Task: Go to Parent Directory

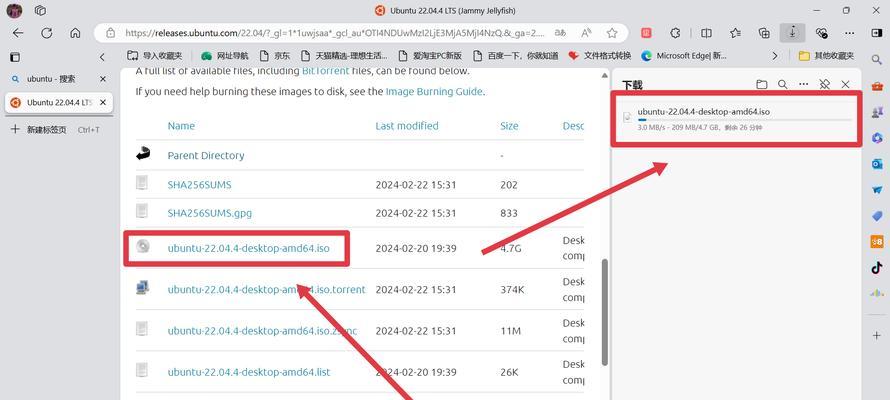Action: click(206, 155)
